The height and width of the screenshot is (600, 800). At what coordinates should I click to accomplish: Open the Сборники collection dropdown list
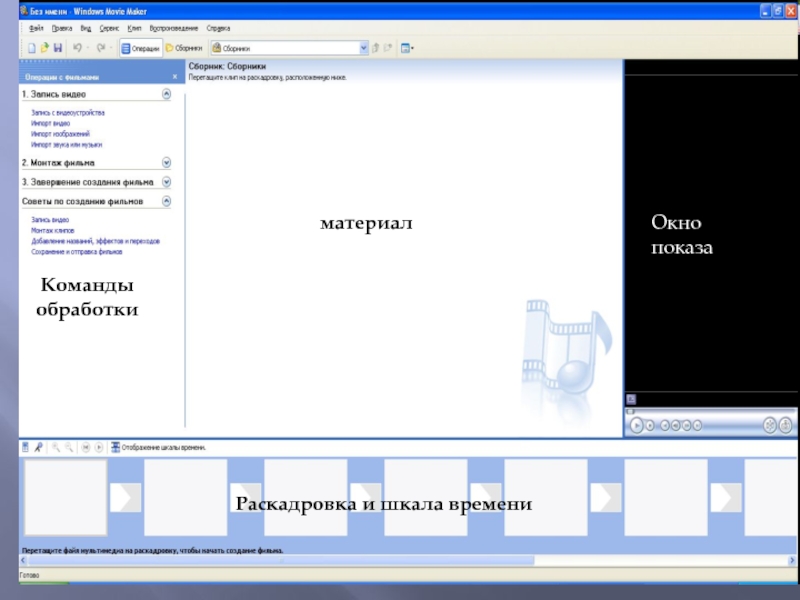(x=364, y=47)
